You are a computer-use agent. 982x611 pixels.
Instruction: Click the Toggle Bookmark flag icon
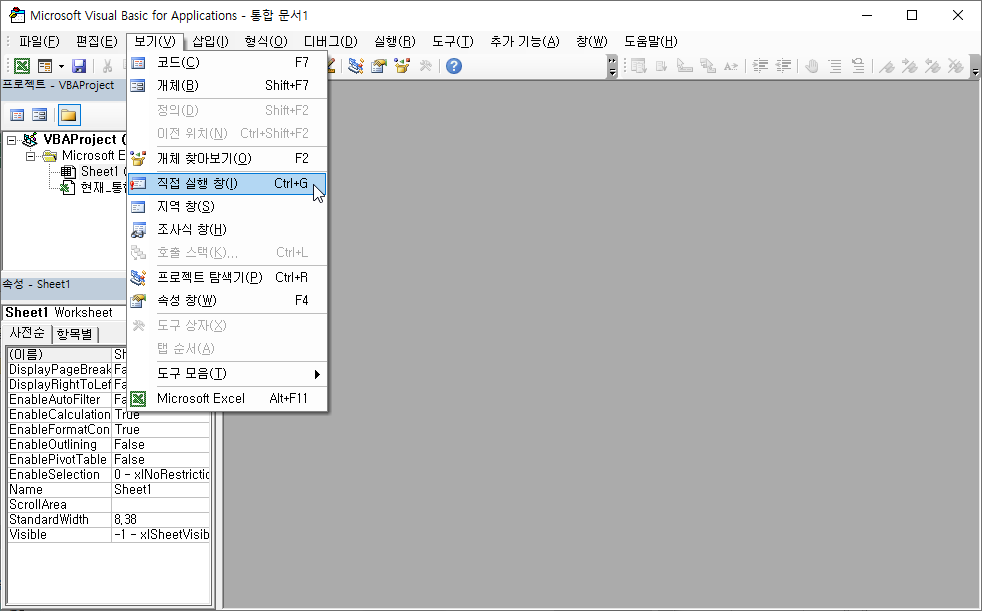coord(886,66)
